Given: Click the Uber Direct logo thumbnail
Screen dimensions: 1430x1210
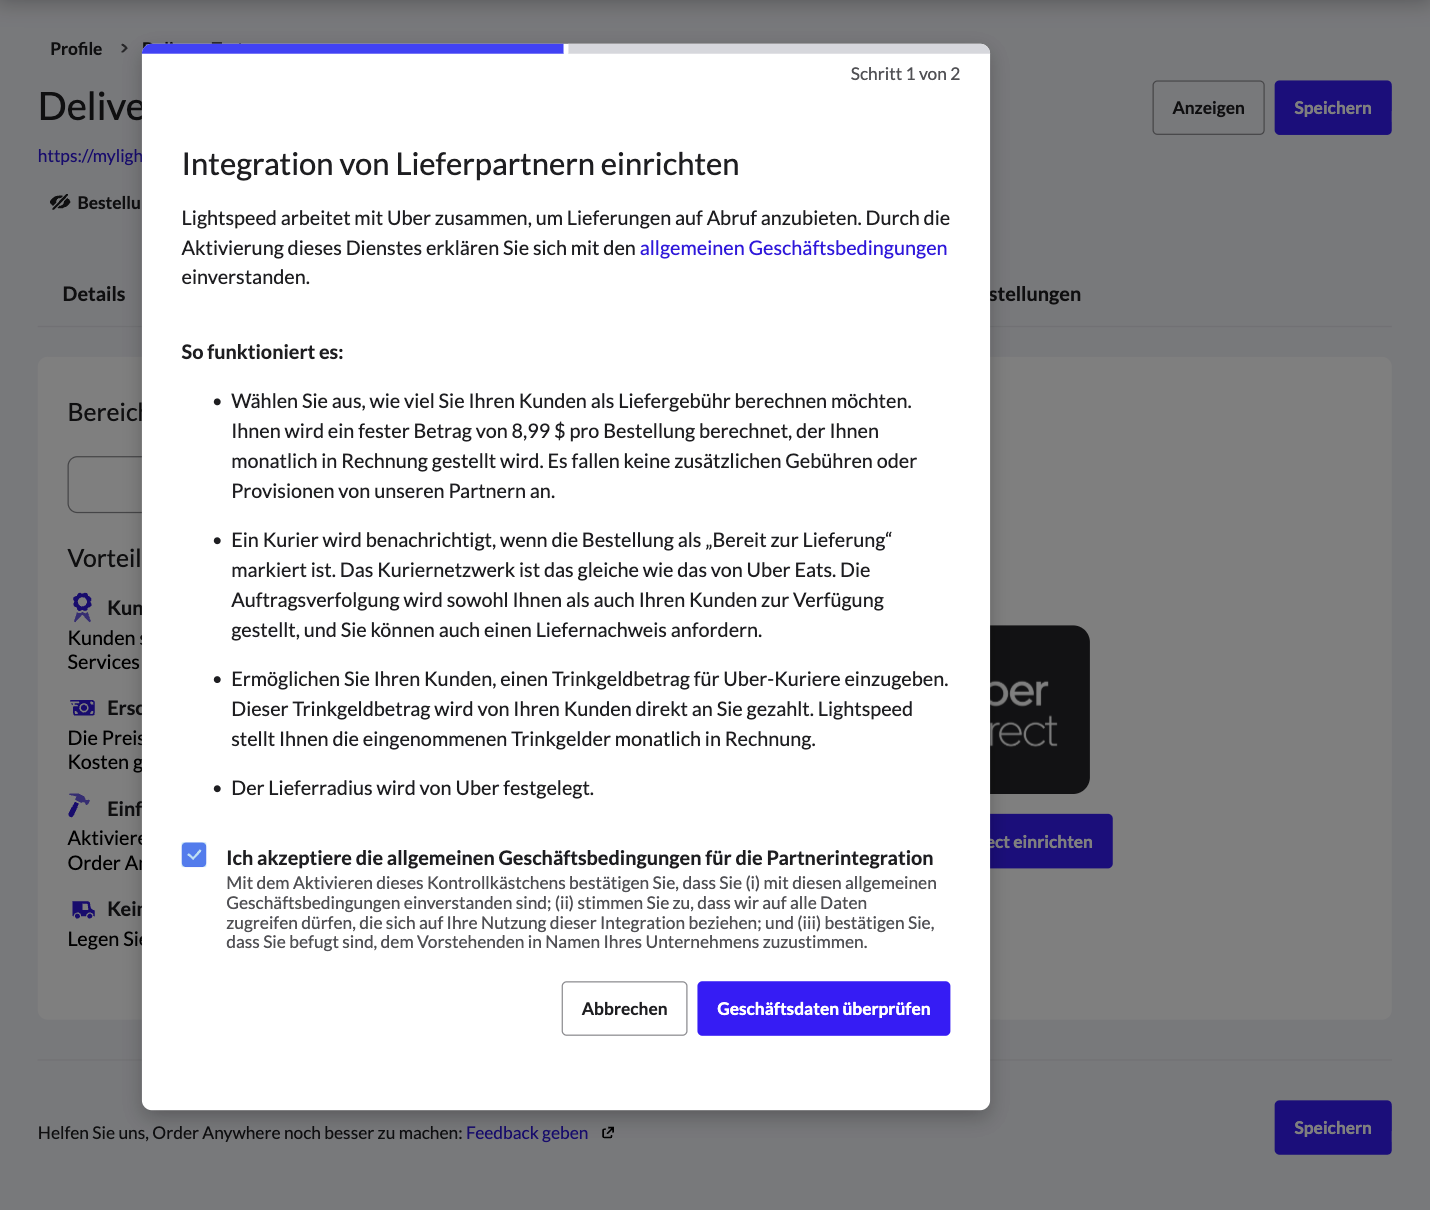Looking at the screenshot, I should 1040,710.
